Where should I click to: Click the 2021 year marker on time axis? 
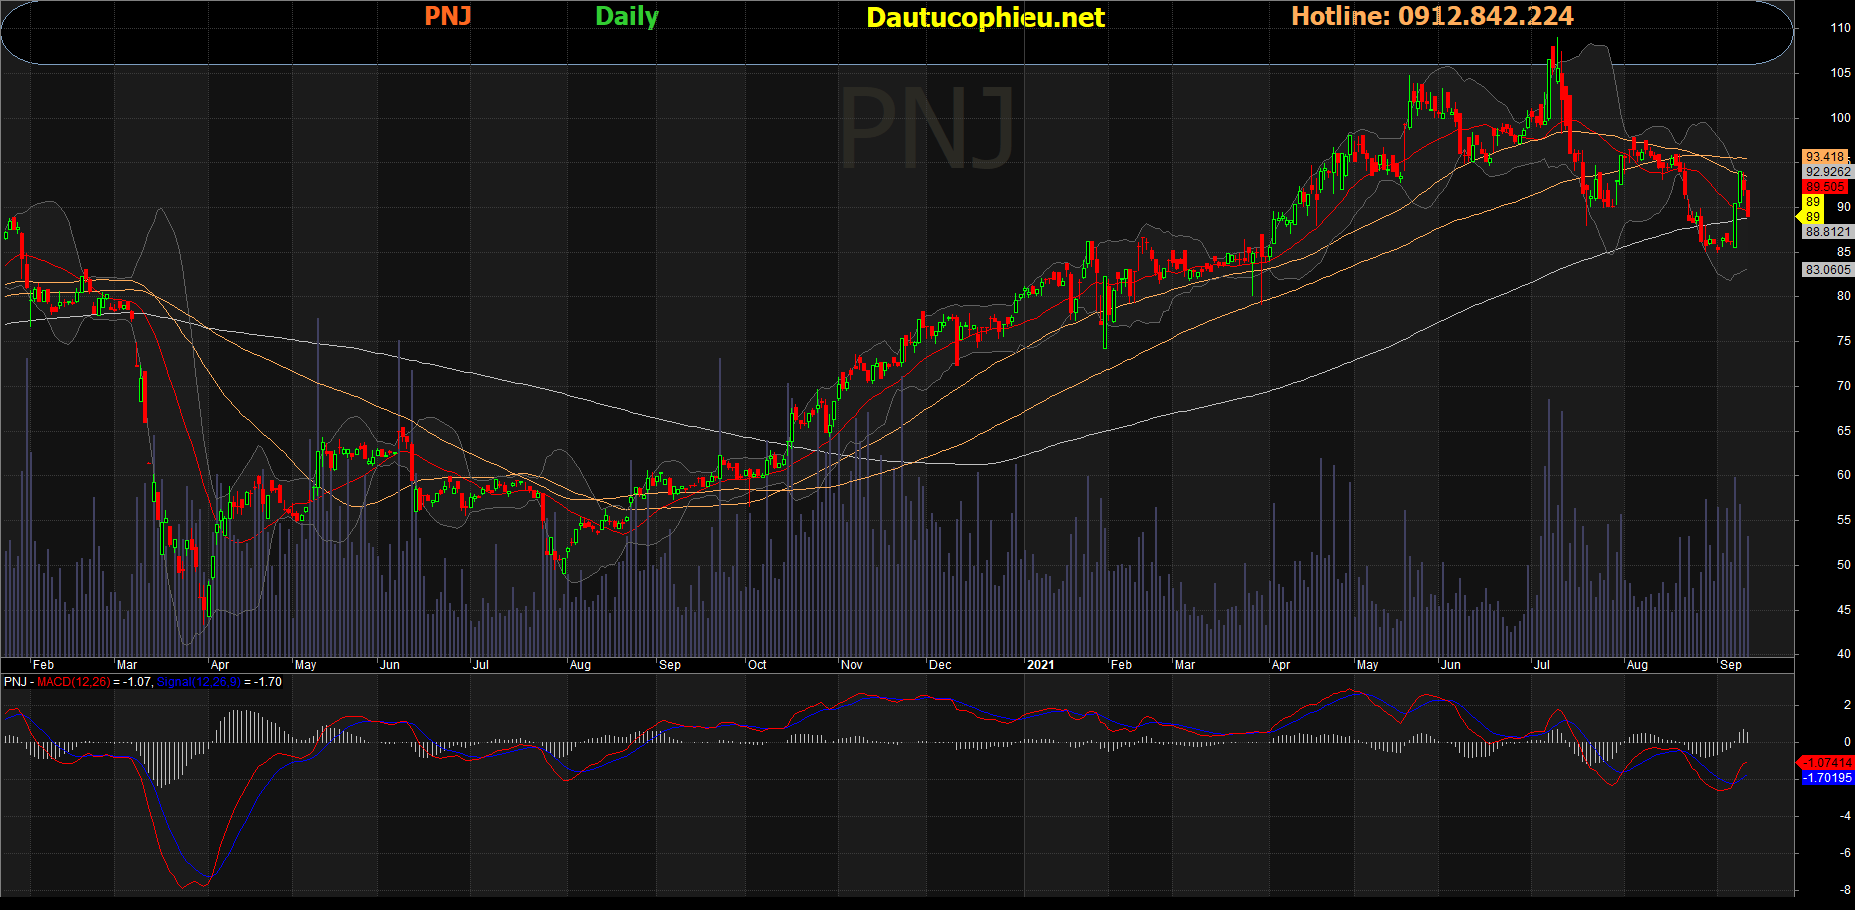pyautogui.click(x=1040, y=665)
